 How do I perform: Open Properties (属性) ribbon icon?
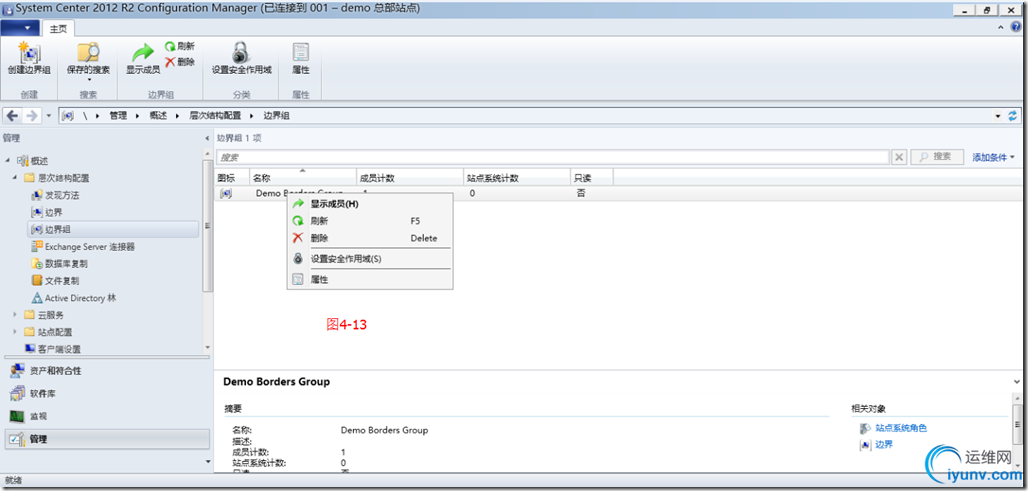(x=300, y=53)
